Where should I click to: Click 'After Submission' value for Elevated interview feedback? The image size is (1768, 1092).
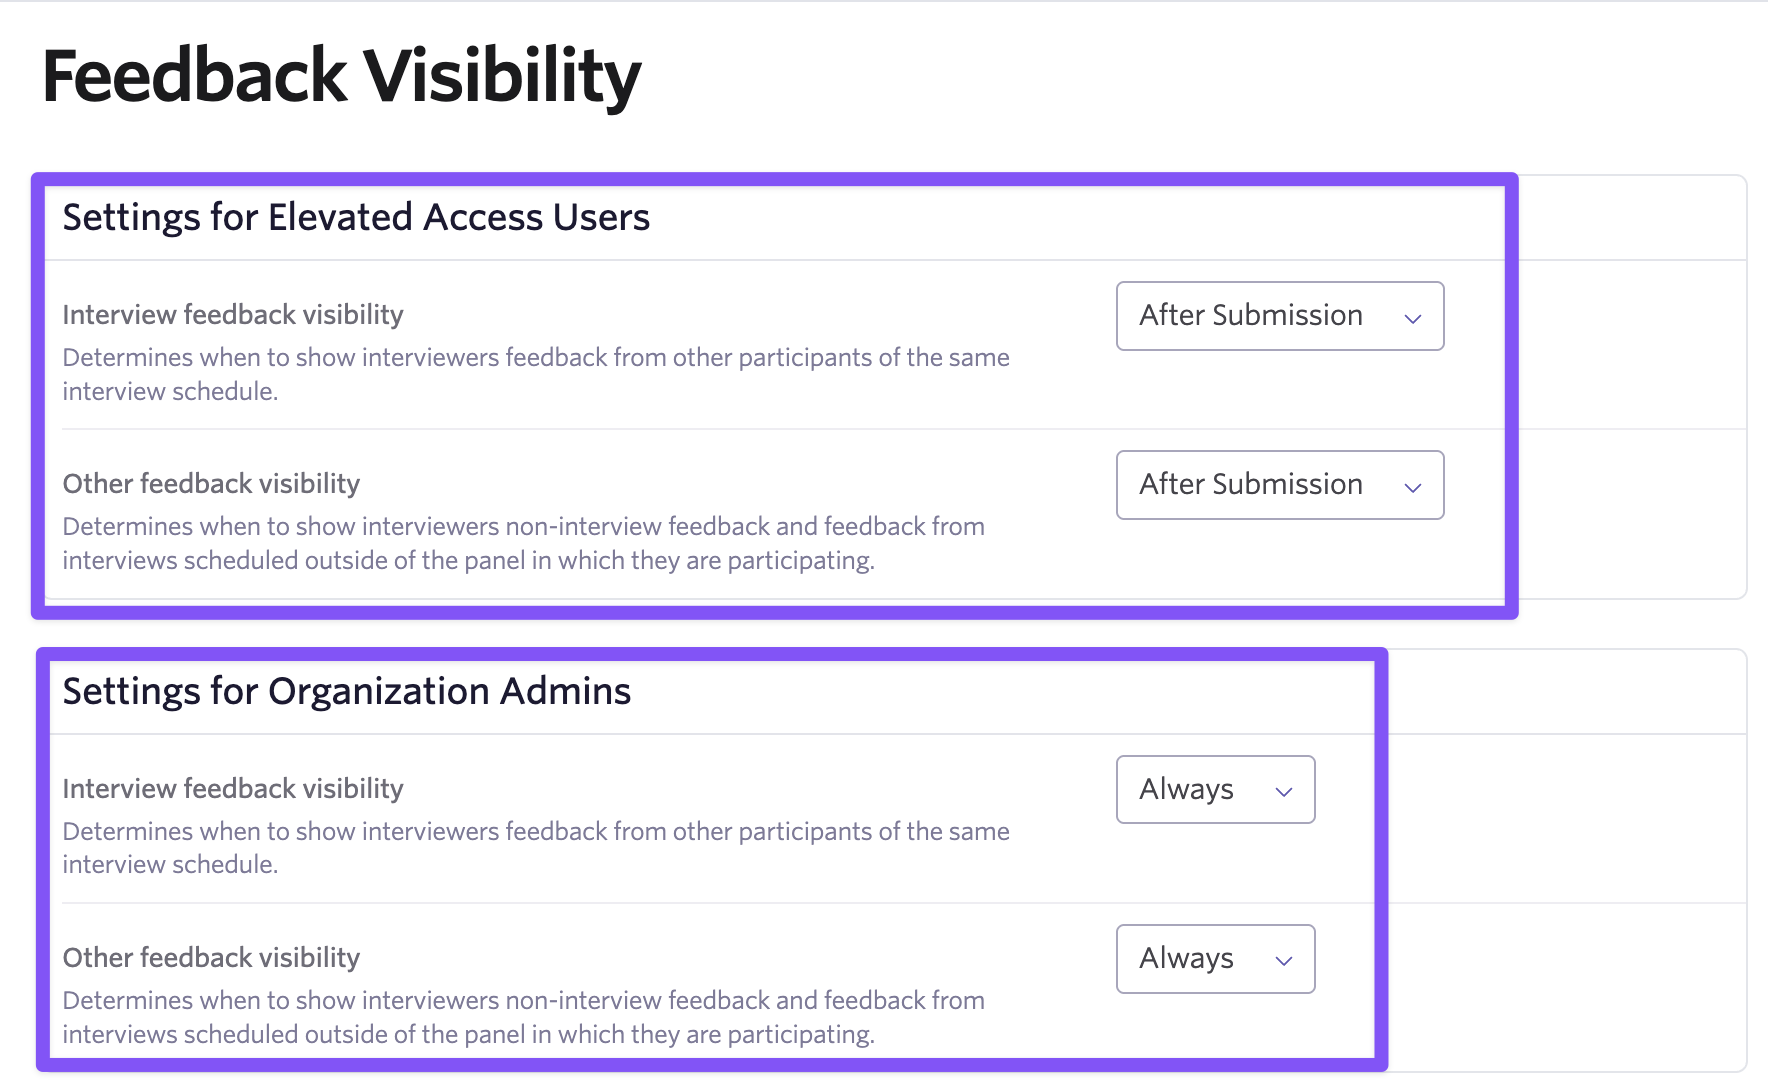1250,316
